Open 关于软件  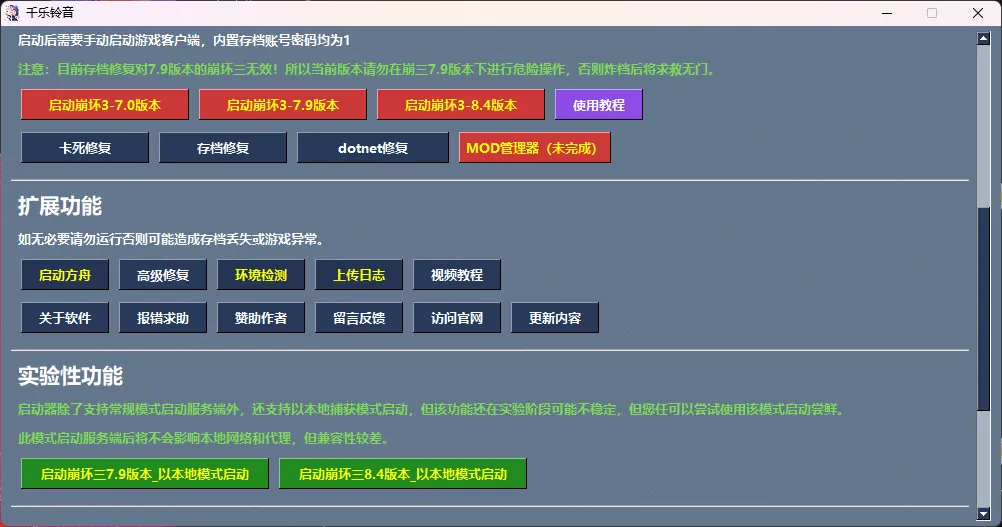[65, 317]
